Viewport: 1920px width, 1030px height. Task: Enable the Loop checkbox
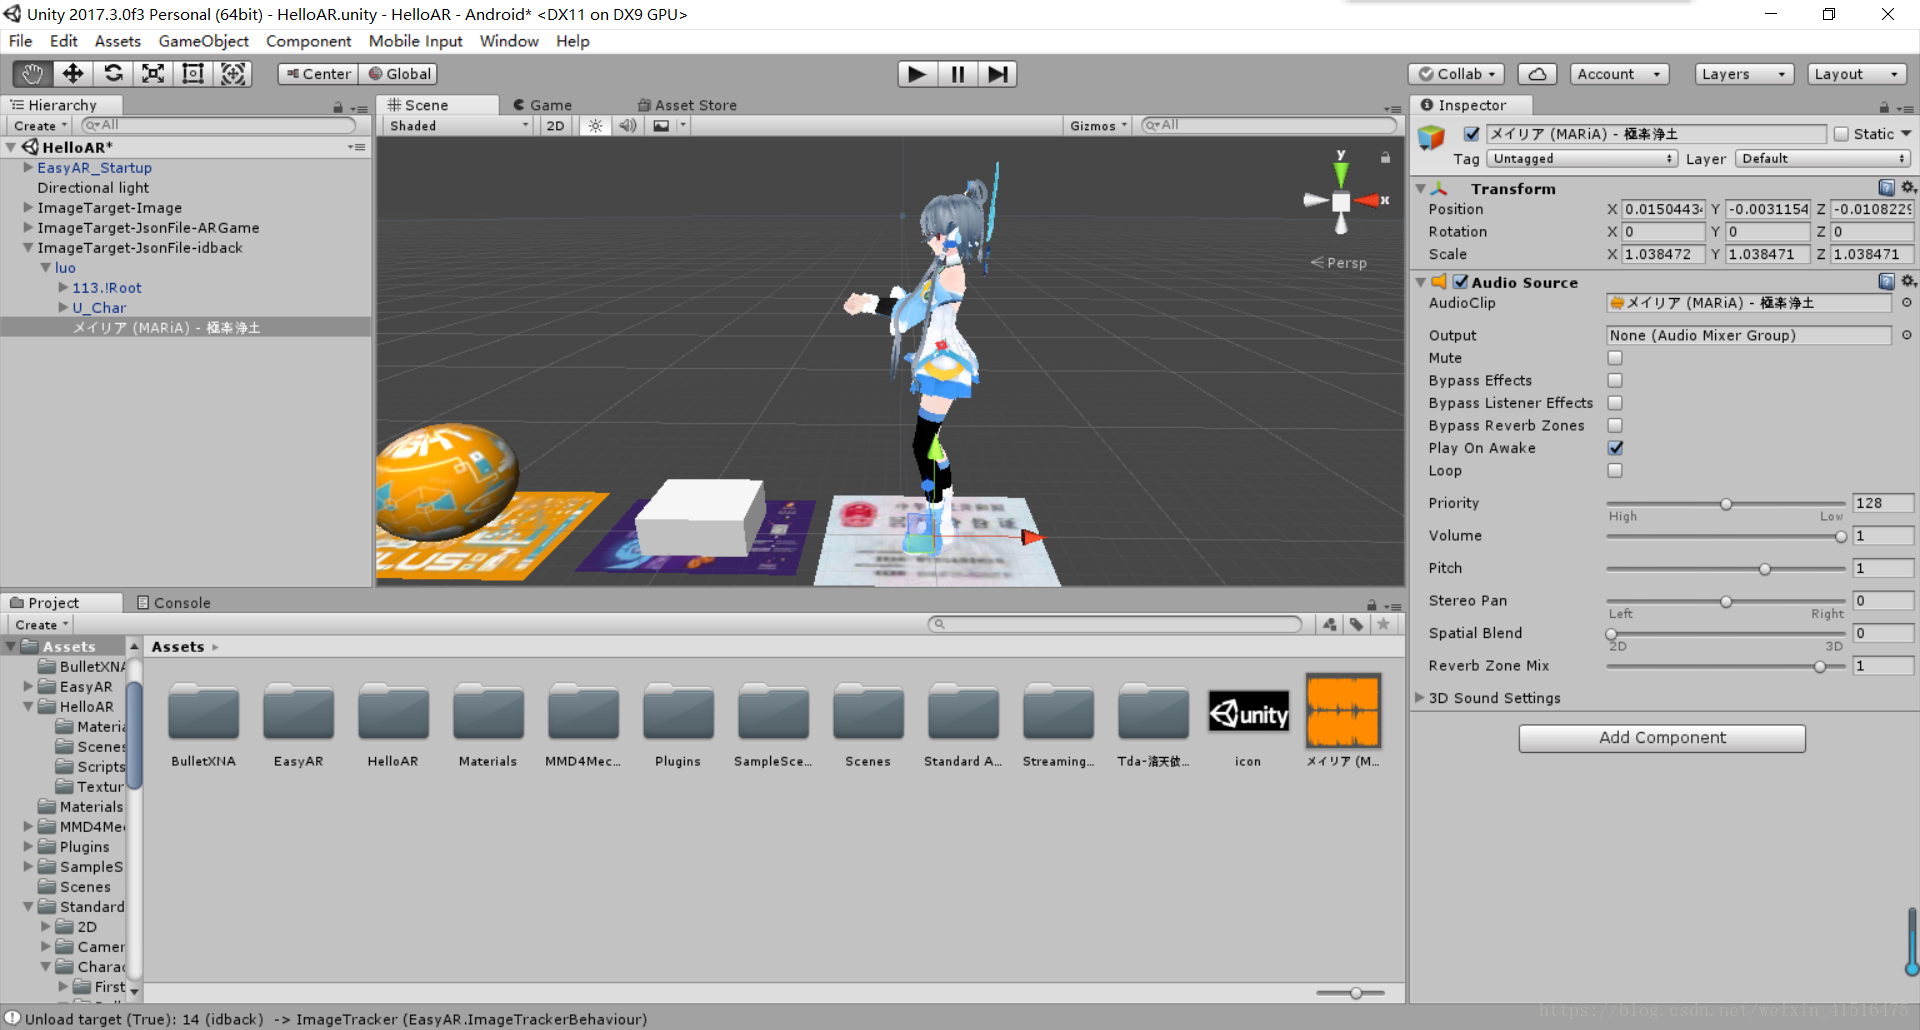point(1615,471)
